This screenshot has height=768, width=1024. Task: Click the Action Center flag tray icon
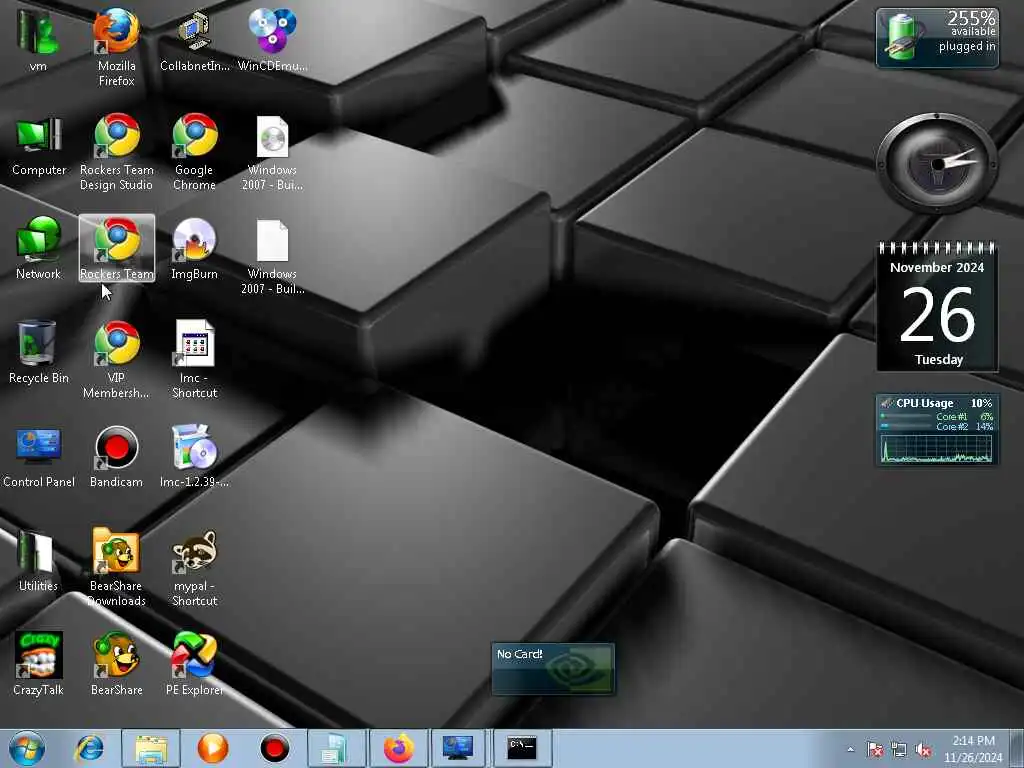(x=875, y=750)
